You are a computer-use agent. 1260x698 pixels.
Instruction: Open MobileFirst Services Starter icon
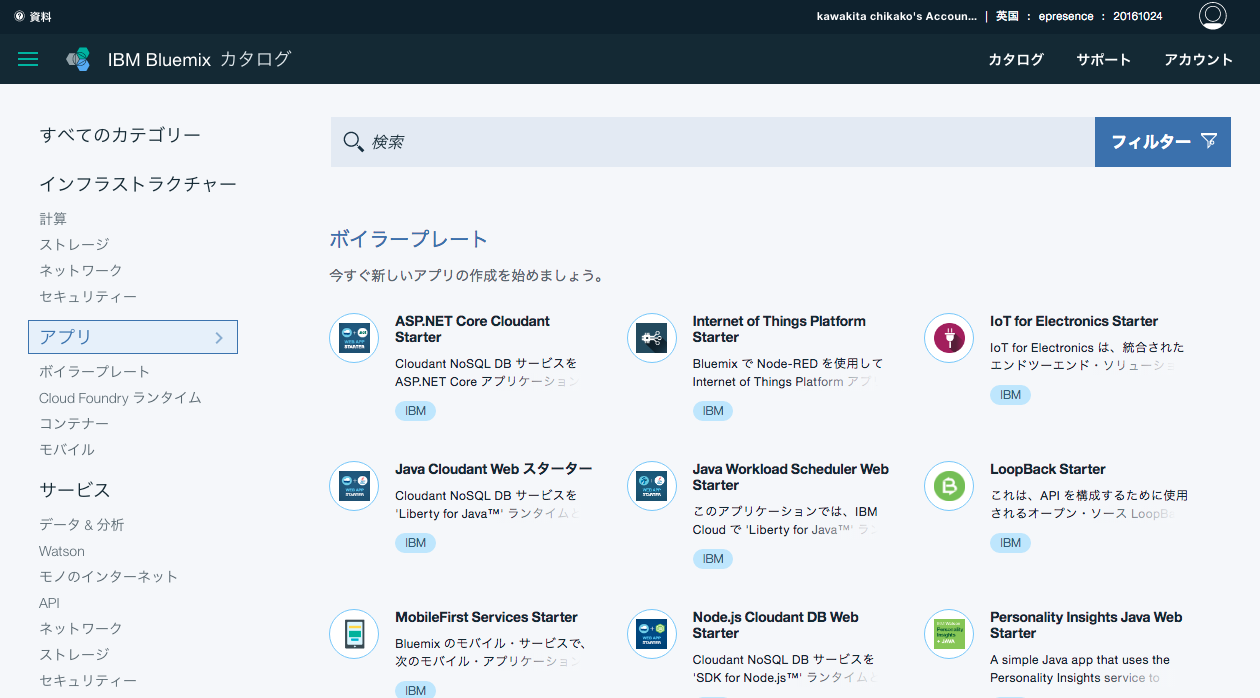click(x=355, y=634)
